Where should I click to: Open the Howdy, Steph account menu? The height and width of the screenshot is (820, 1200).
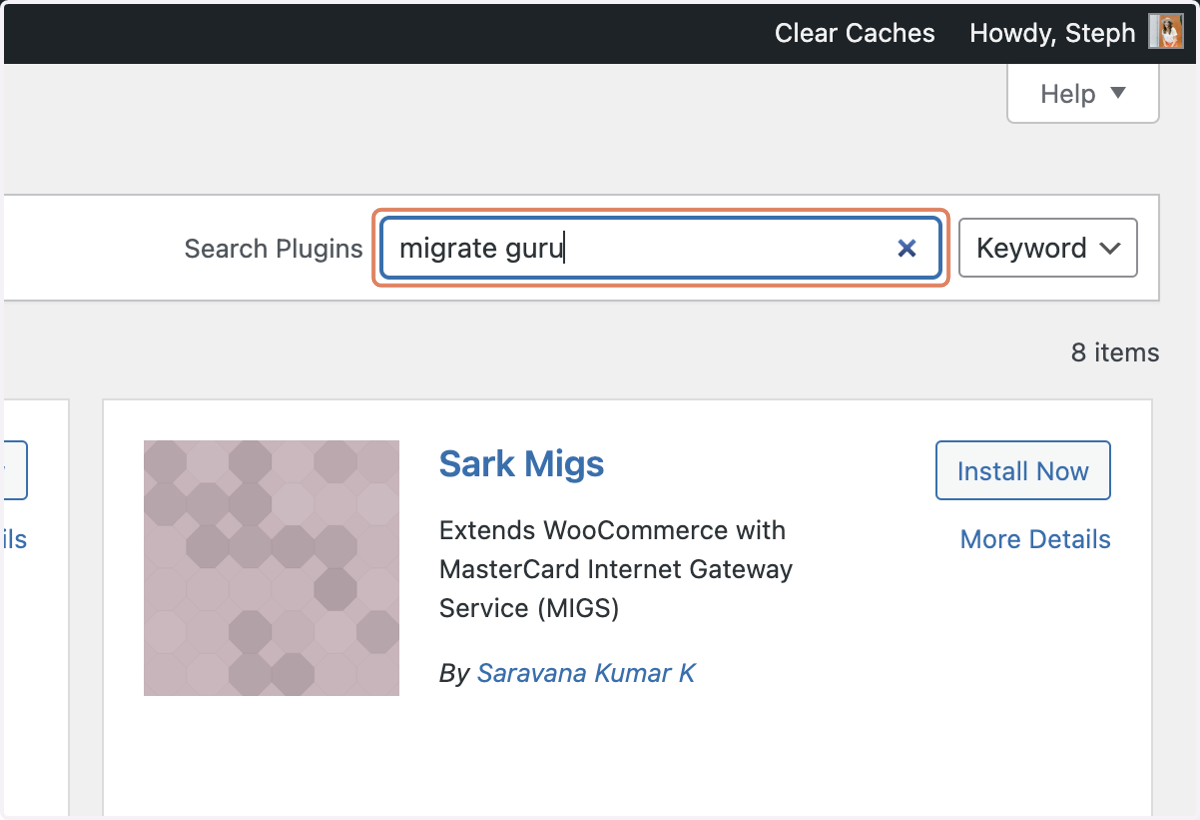click(1053, 33)
